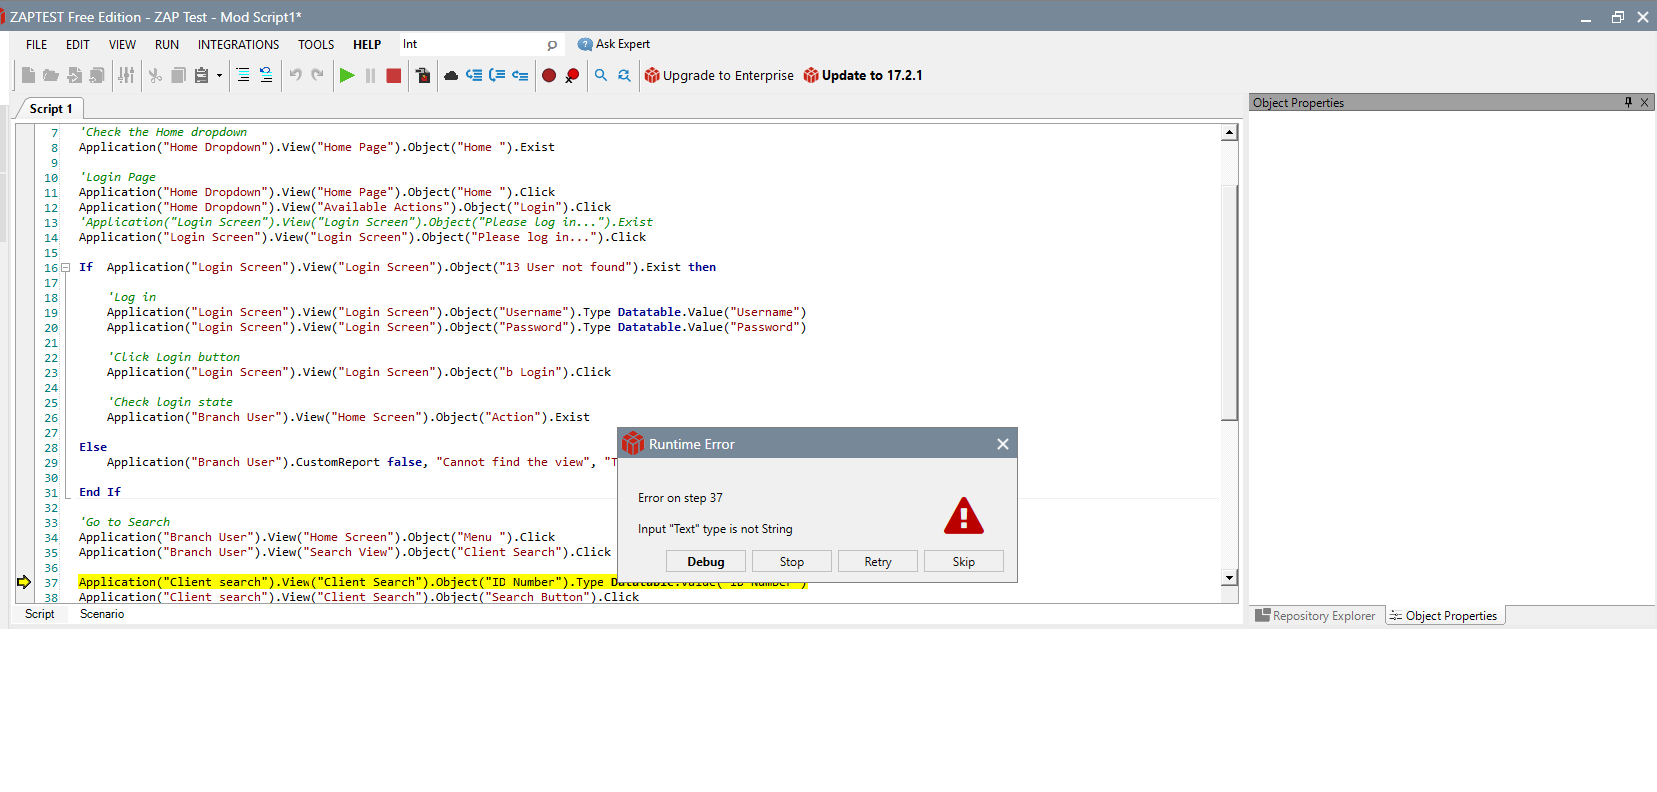Viewport: 1657px width, 792px height.
Task: Click the Step Over debug icon
Action: coord(497,75)
